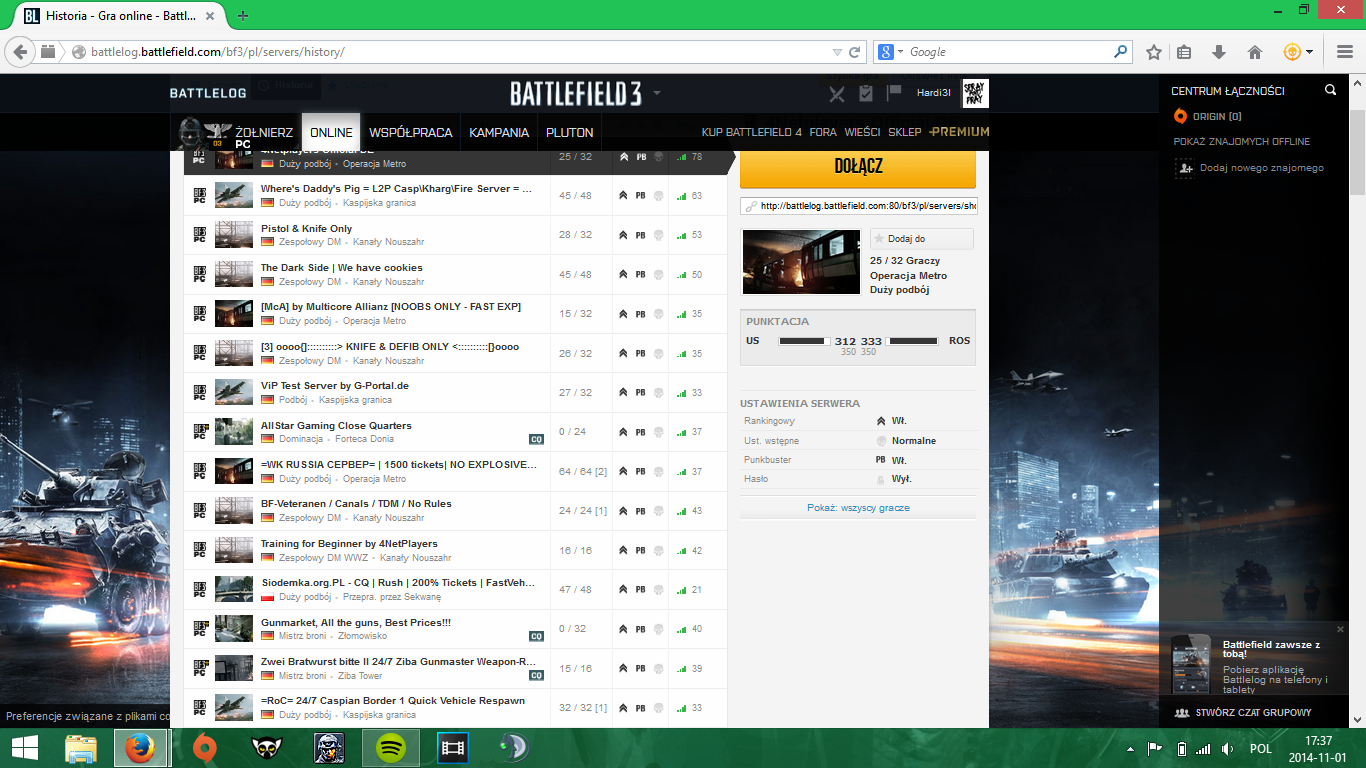The width and height of the screenshot is (1366, 768).
Task: Open the clipboard assignments icon in header
Action: click(x=866, y=93)
